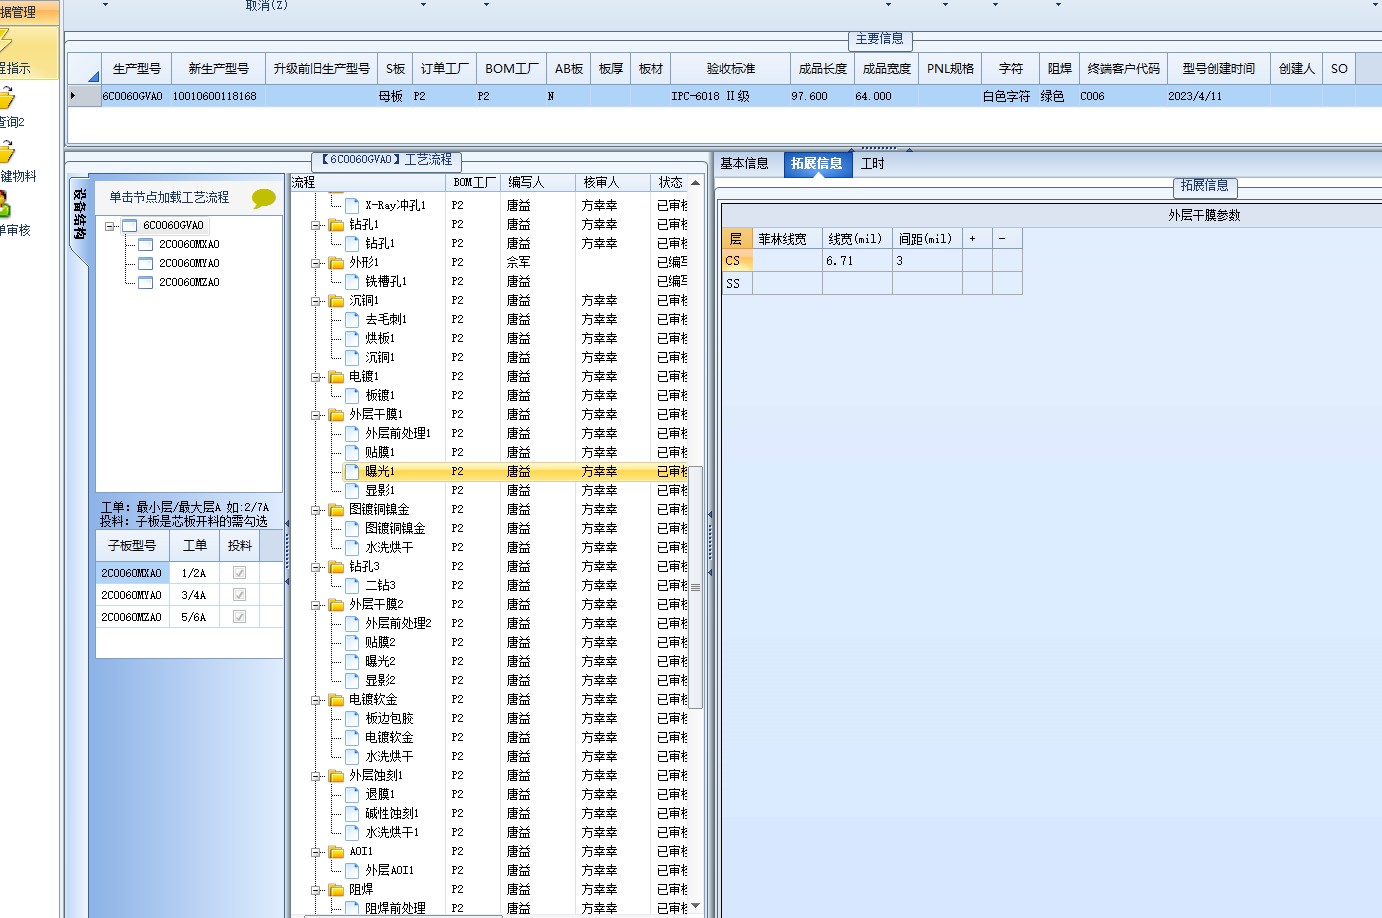
Task: Click the 编写人 column header
Action: point(538,182)
